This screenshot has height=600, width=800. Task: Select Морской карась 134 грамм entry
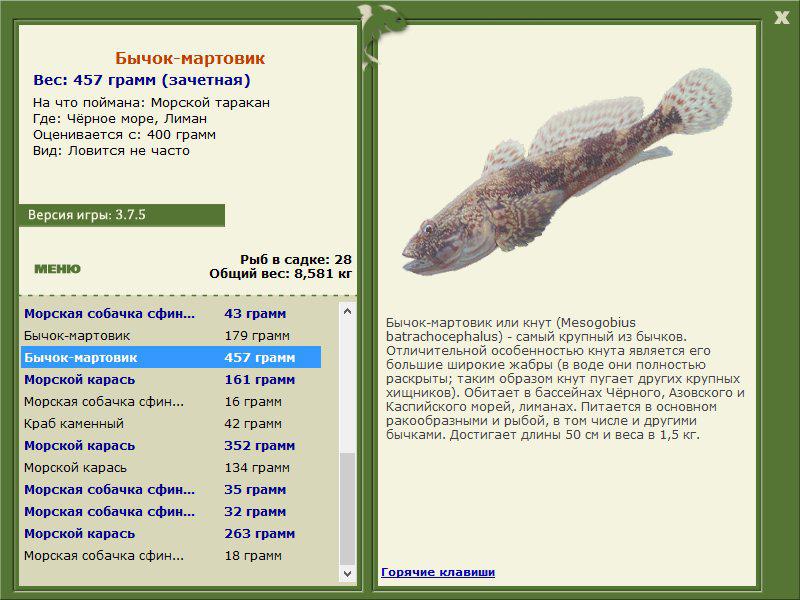(x=171, y=467)
